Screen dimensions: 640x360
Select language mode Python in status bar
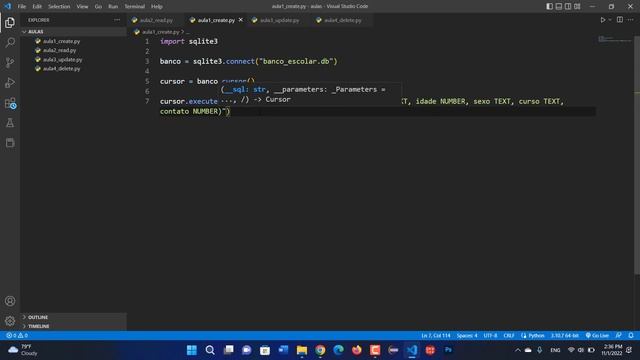coord(533,335)
